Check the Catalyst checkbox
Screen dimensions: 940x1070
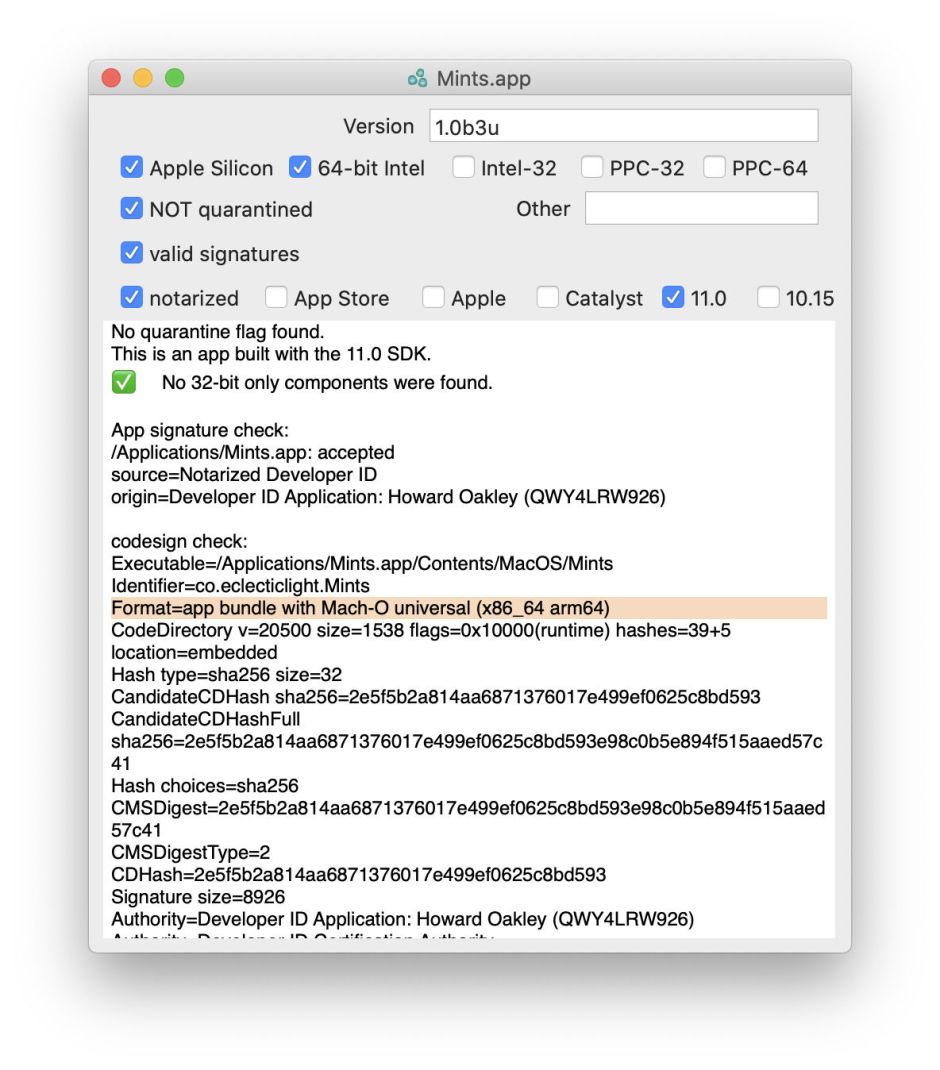click(548, 298)
